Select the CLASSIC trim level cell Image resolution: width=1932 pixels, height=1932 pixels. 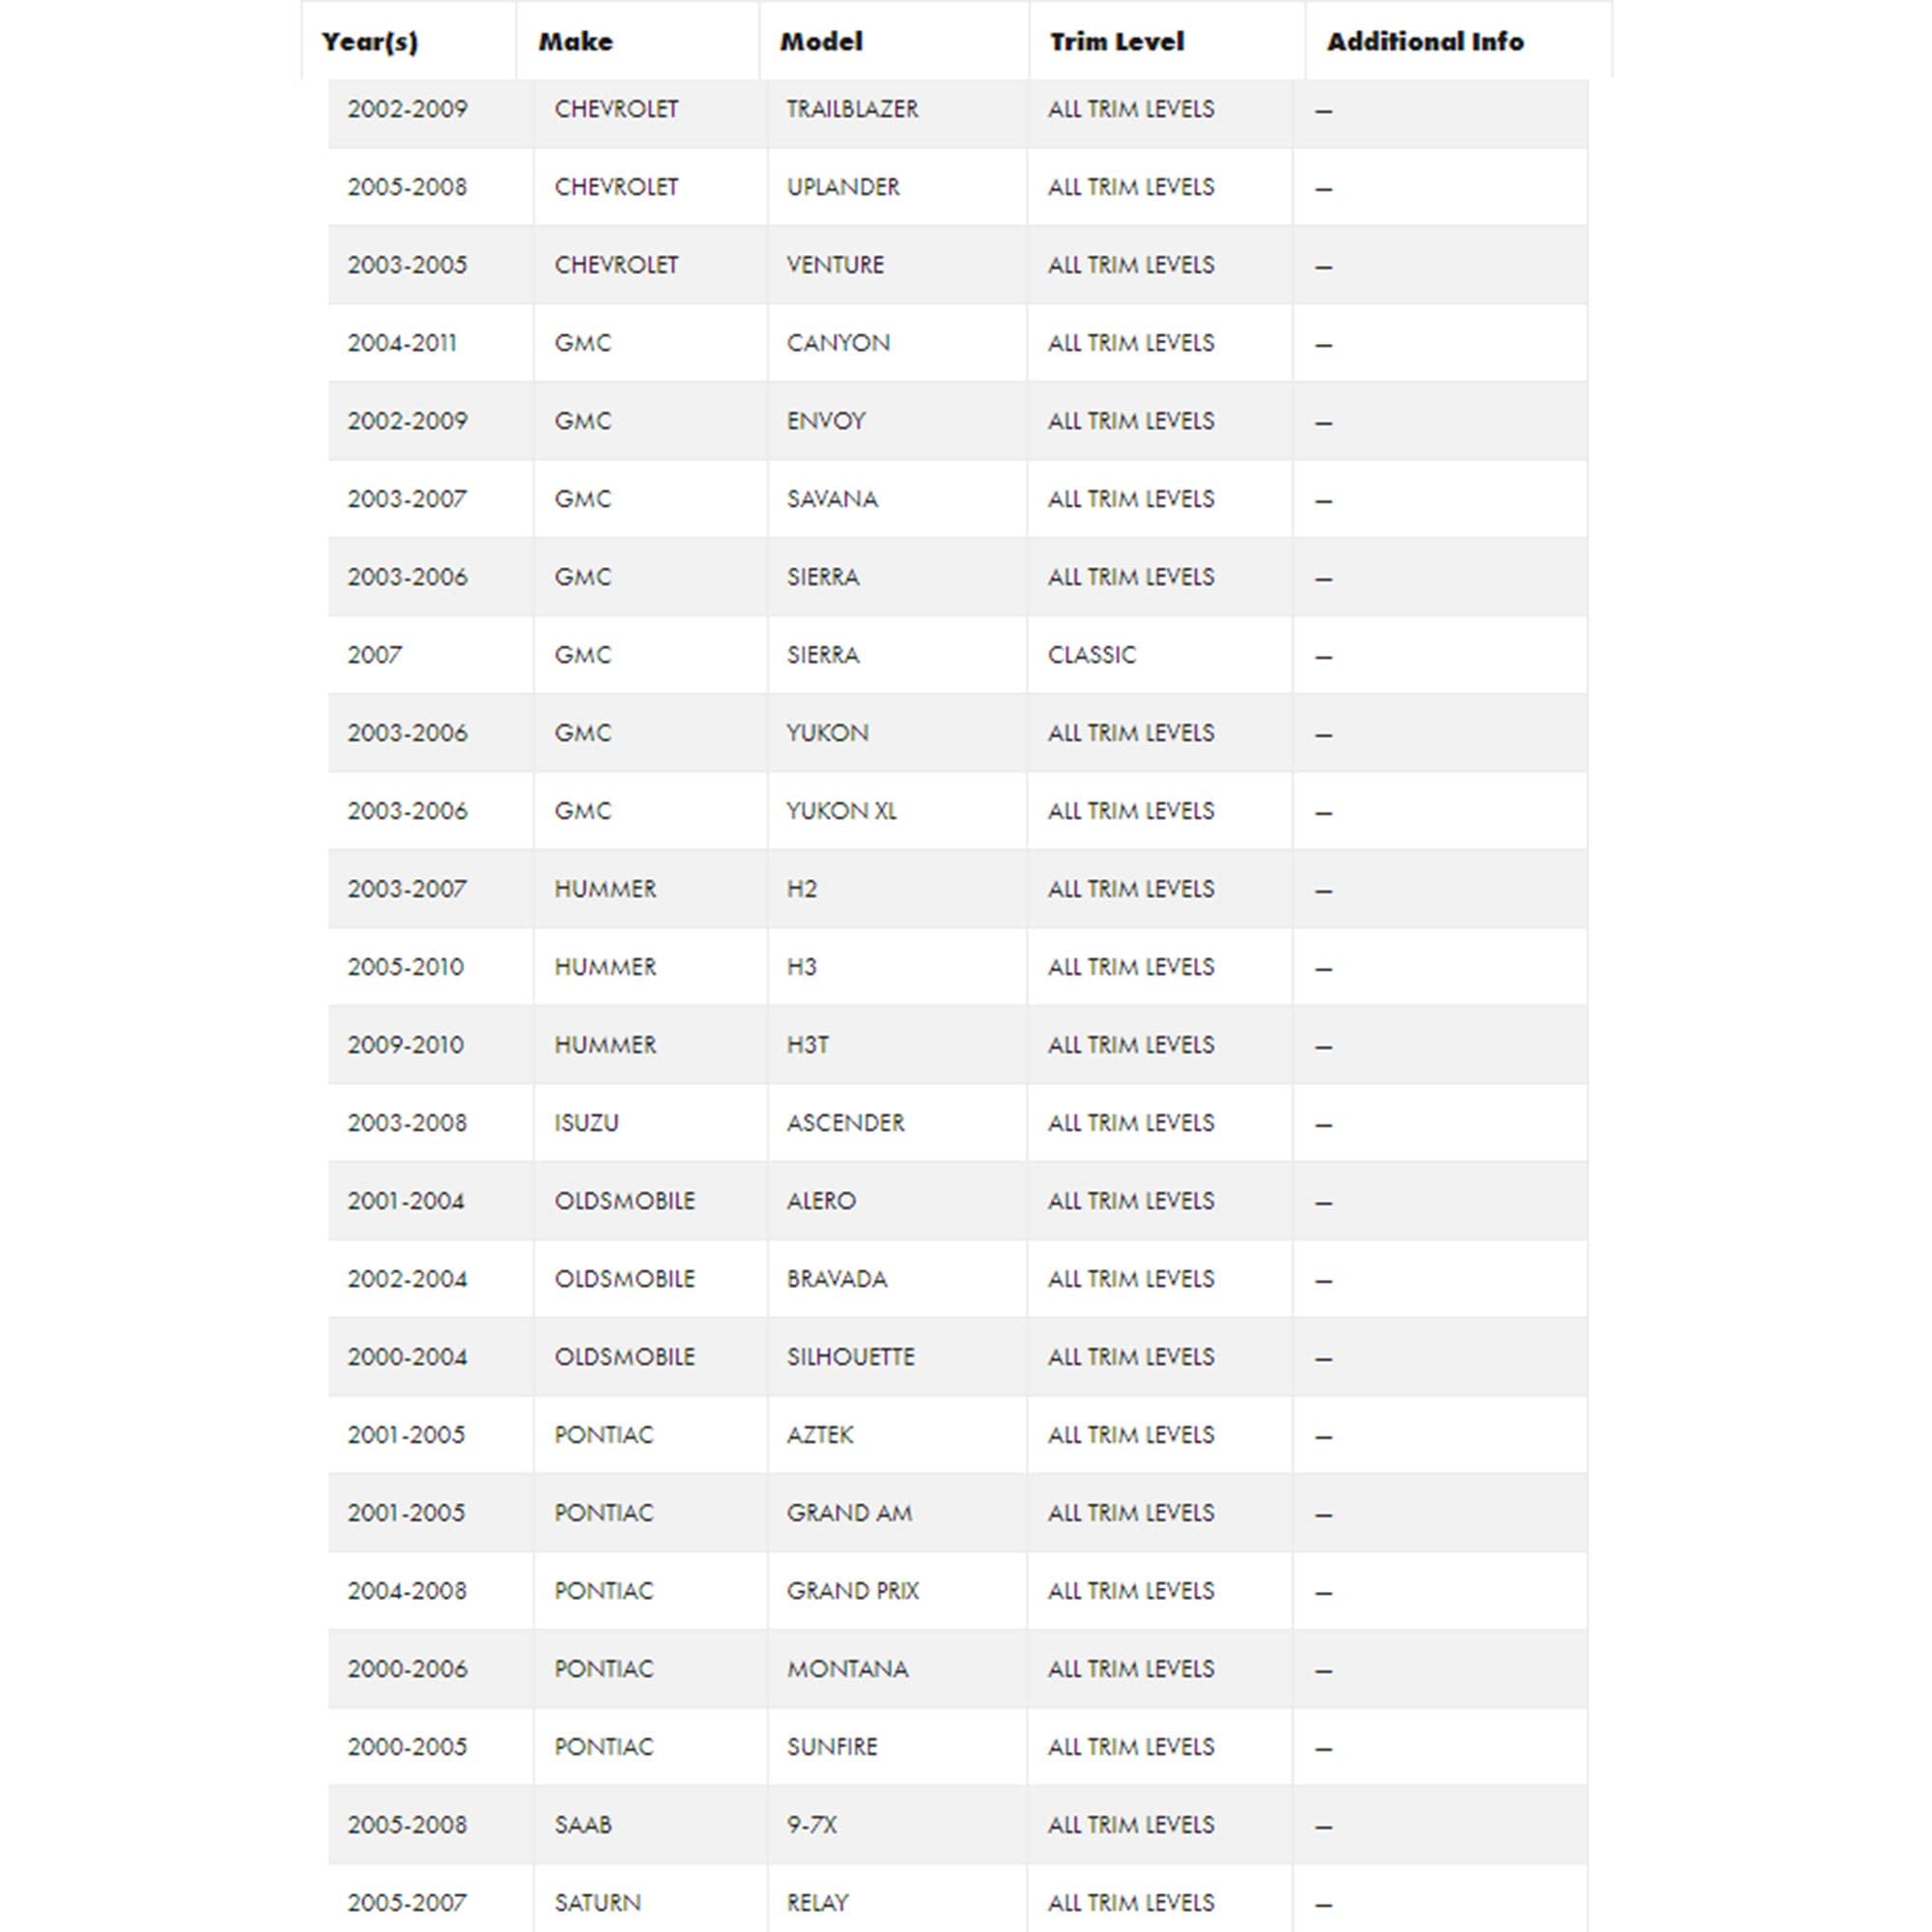point(1091,655)
